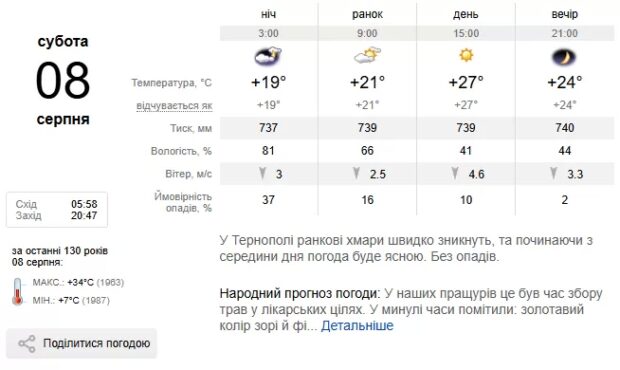Click the sunny icon at 15:00
Screen dimensions: 620x370
[466, 55]
